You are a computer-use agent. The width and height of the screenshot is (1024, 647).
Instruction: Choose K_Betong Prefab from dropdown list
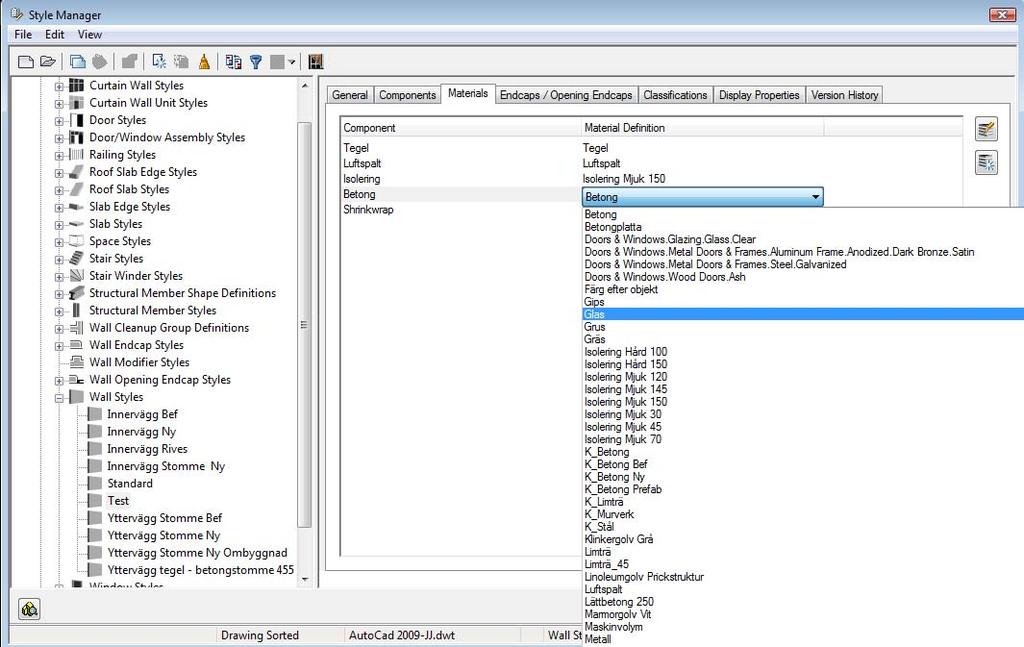pos(623,489)
